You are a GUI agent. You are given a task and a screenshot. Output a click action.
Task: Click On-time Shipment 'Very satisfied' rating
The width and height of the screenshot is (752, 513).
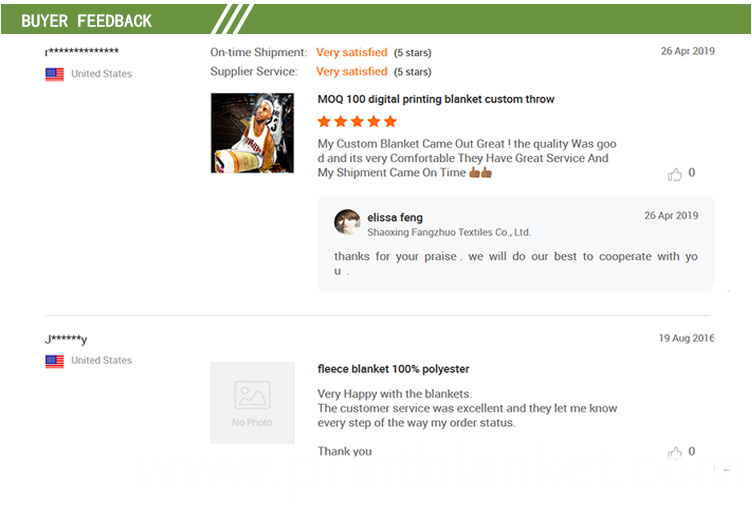tap(352, 52)
